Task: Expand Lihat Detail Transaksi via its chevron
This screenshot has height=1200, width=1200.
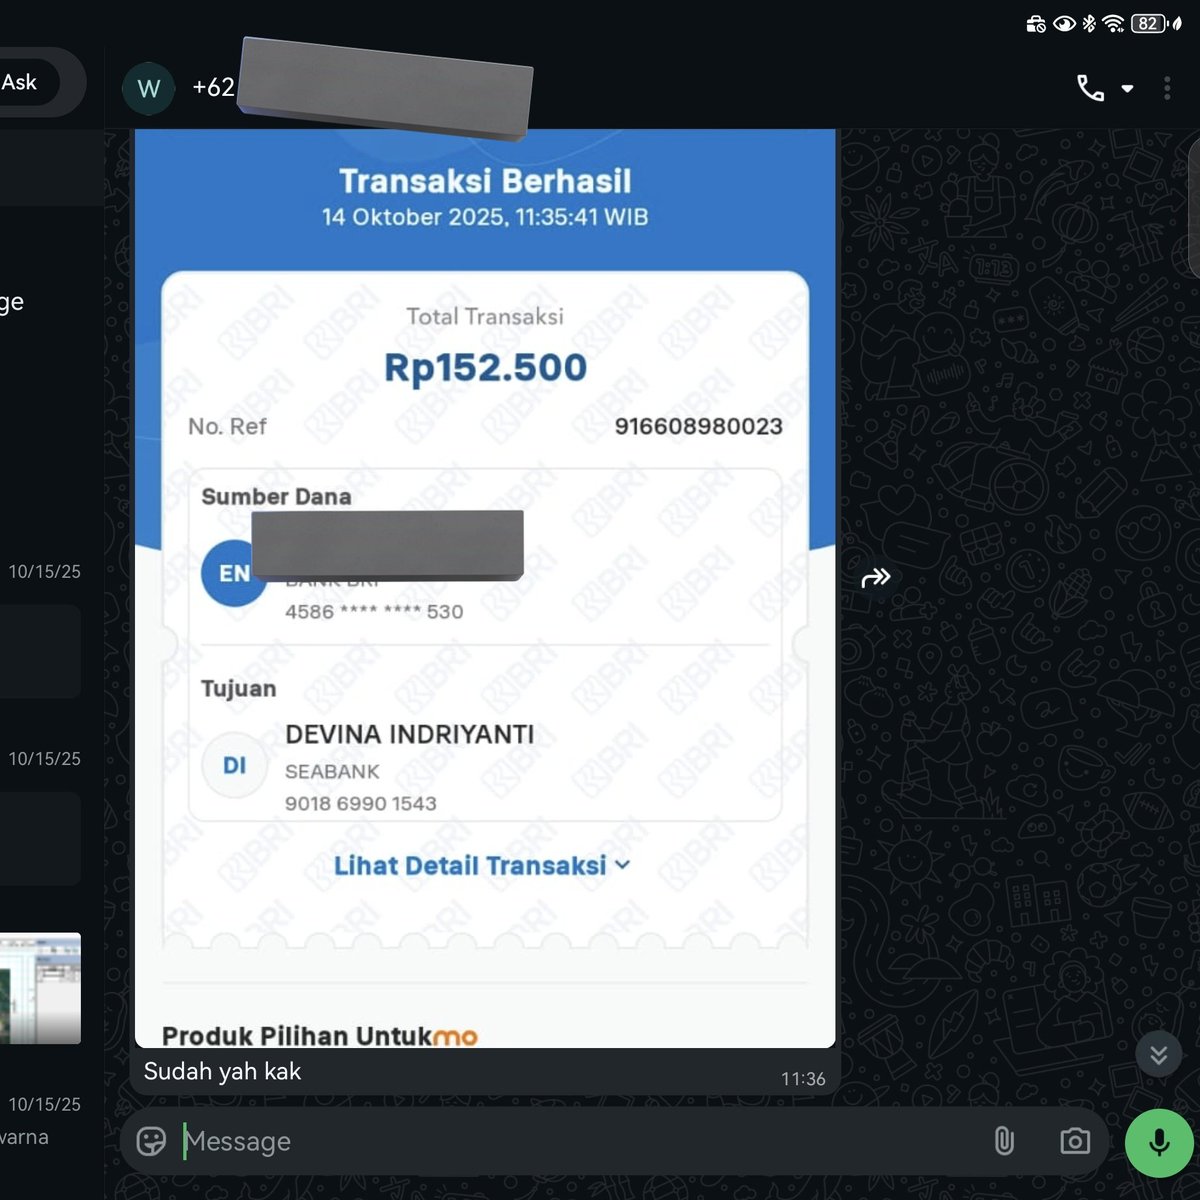Action: pyautogui.click(x=623, y=866)
